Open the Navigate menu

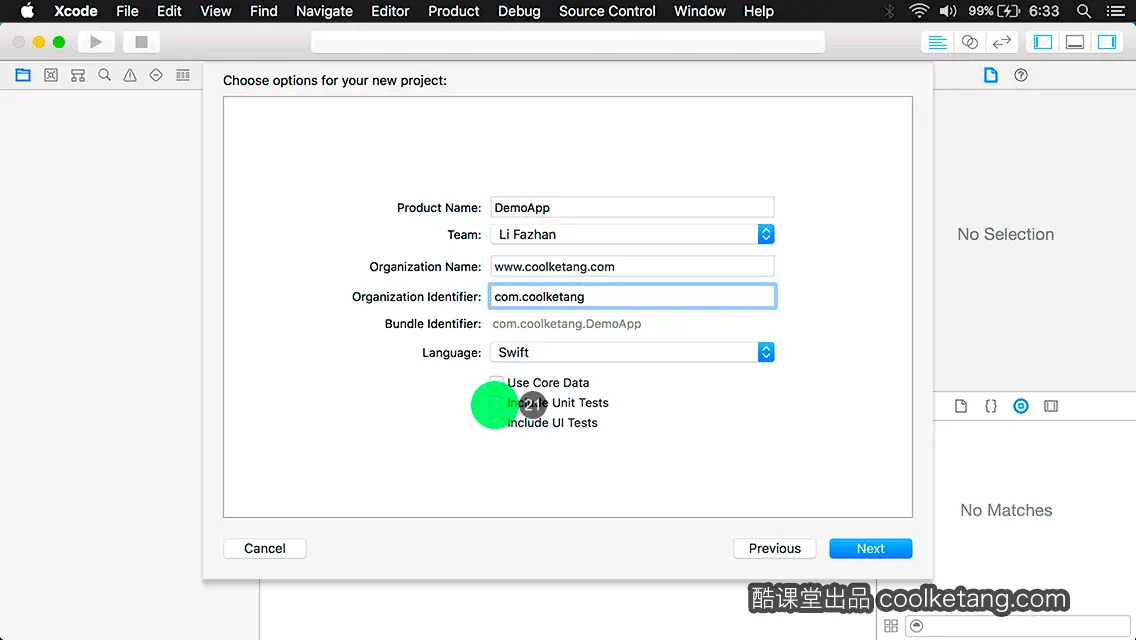point(324,11)
